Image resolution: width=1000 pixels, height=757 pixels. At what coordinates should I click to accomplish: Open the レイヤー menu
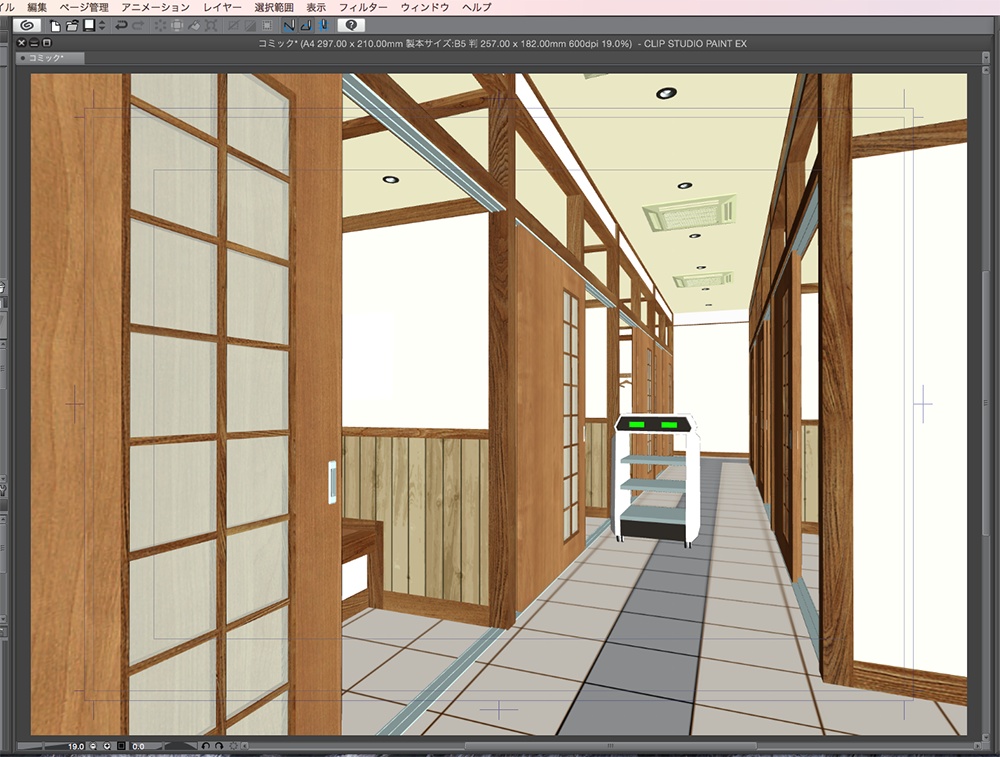click(221, 7)
